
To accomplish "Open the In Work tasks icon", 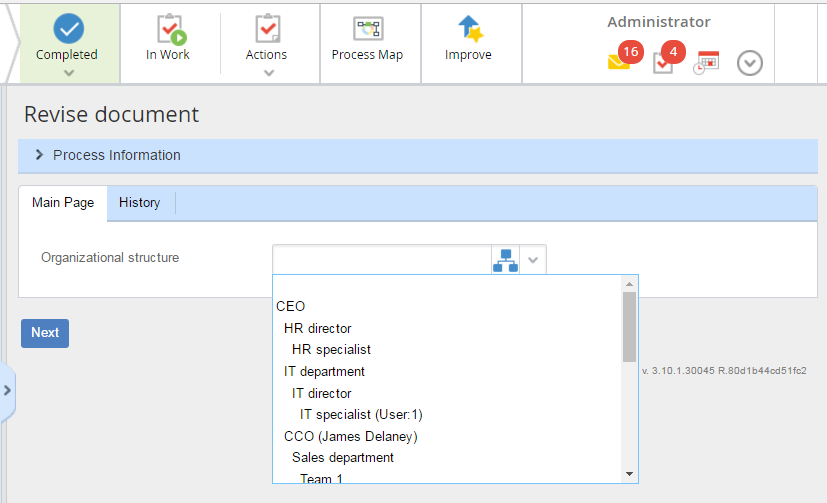I will (171, 29).
